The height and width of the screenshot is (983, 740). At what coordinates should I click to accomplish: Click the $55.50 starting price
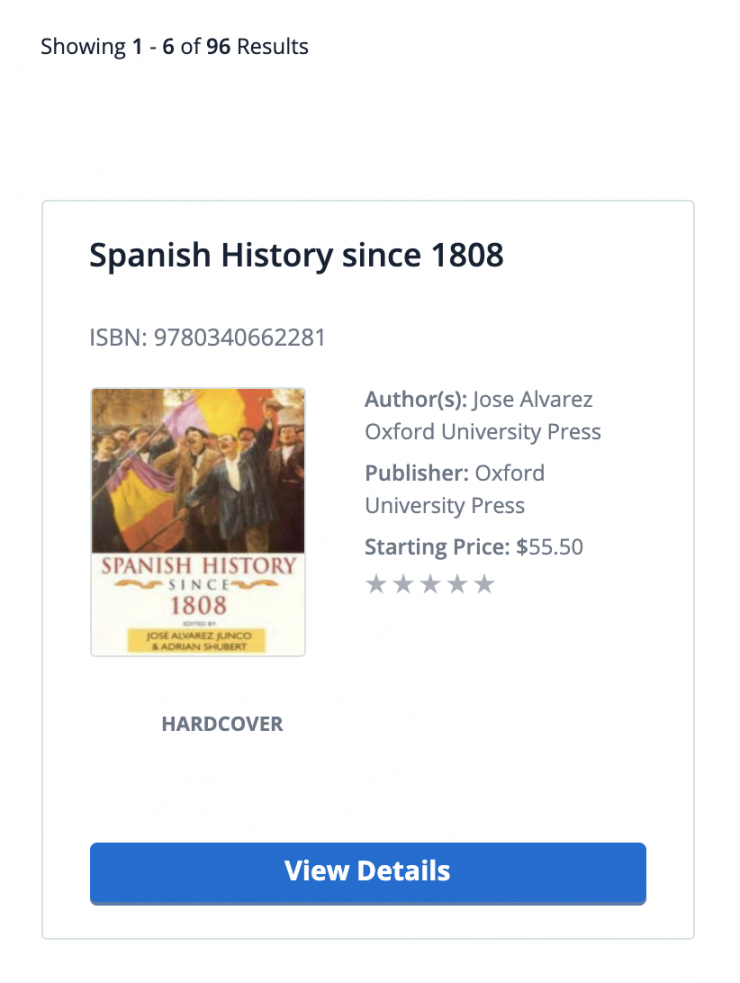549,547
